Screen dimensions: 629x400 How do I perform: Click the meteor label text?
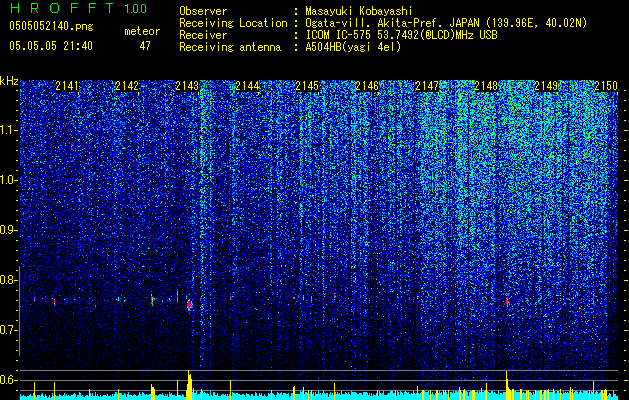142,31
